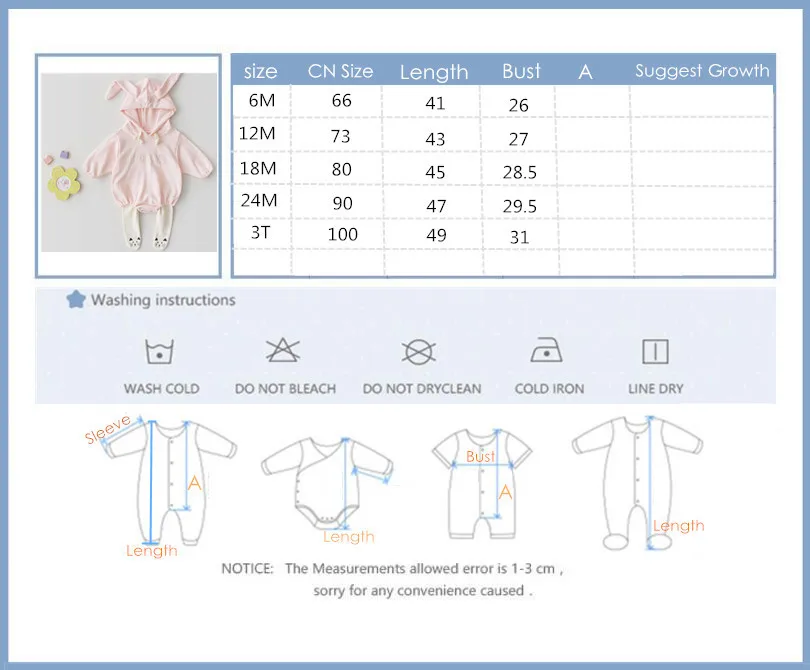Click CN Size value '100'

342,235
